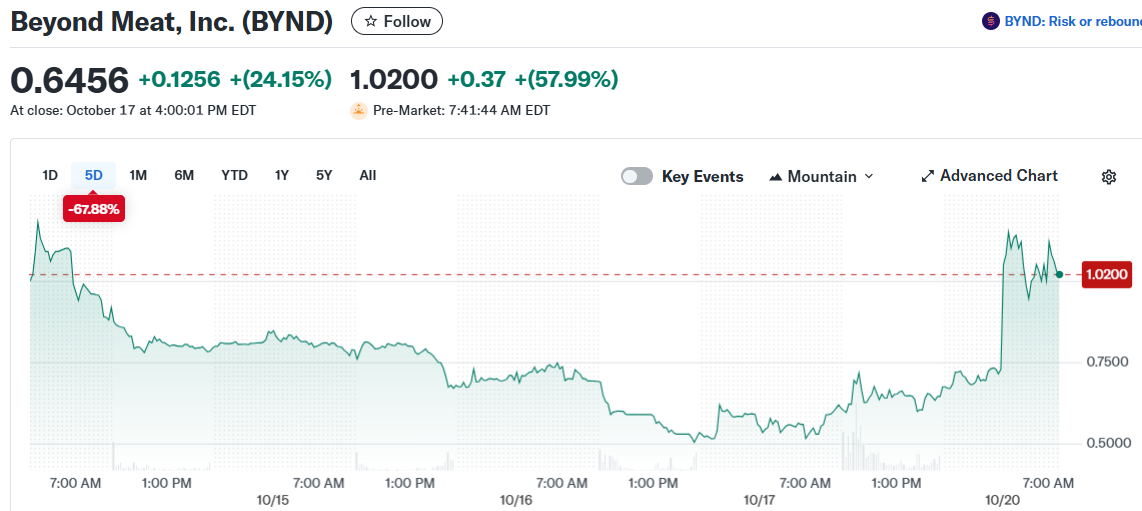Switch to the 1M range
Viewport: 1142px width, 511px height.
[138, 175]
